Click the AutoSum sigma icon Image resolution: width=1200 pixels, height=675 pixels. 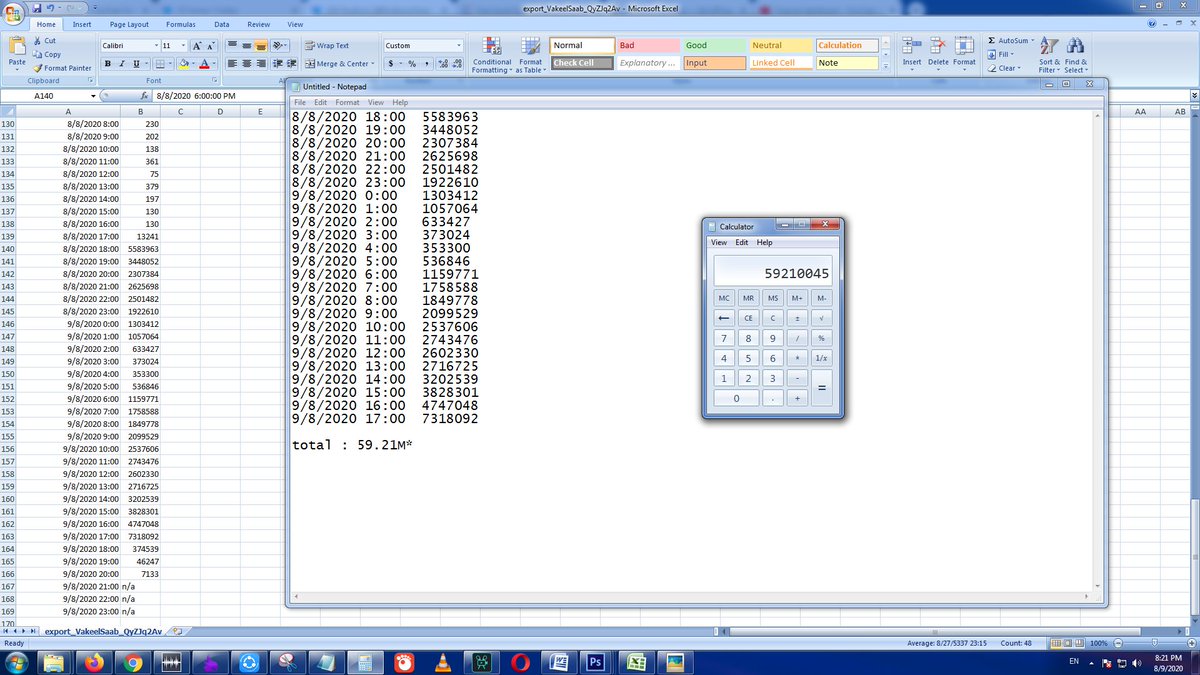(x=990, y=40)
